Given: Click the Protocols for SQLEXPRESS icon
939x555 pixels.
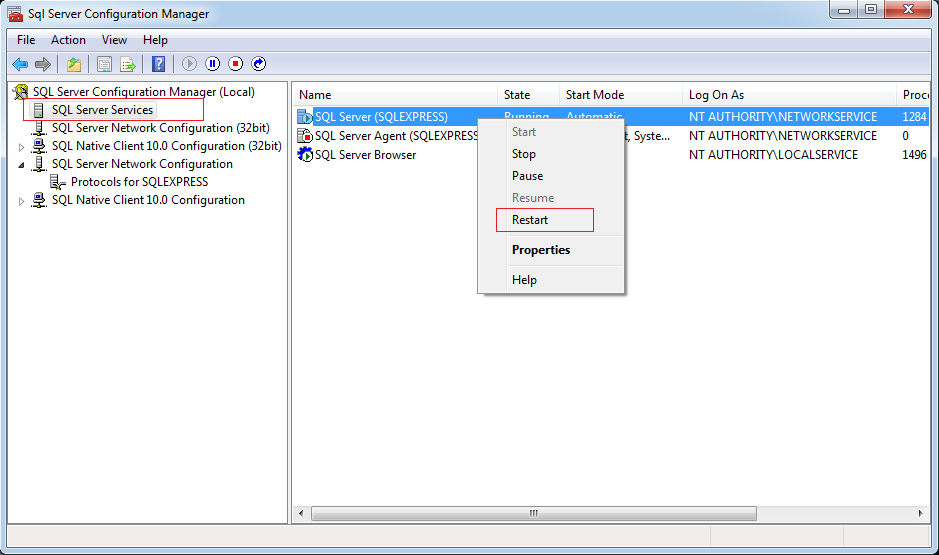Looking at the screenshot, I should click(x=57, y=182).
